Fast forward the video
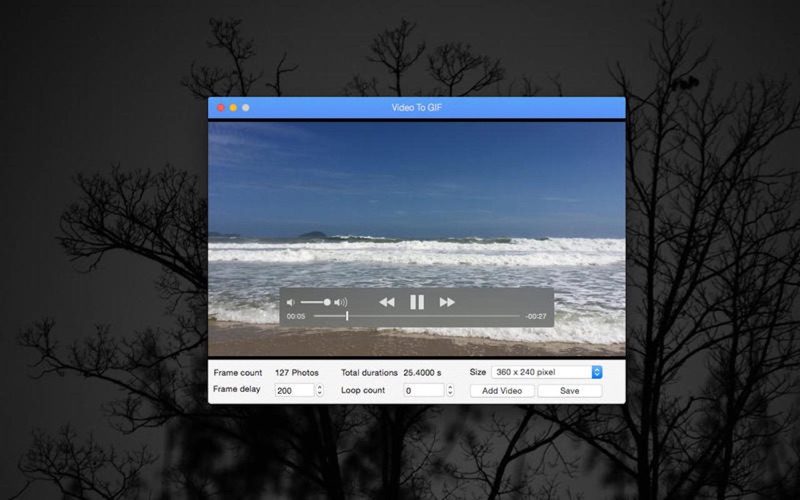This screenshot has height=500, width=800. click(447, 302)
